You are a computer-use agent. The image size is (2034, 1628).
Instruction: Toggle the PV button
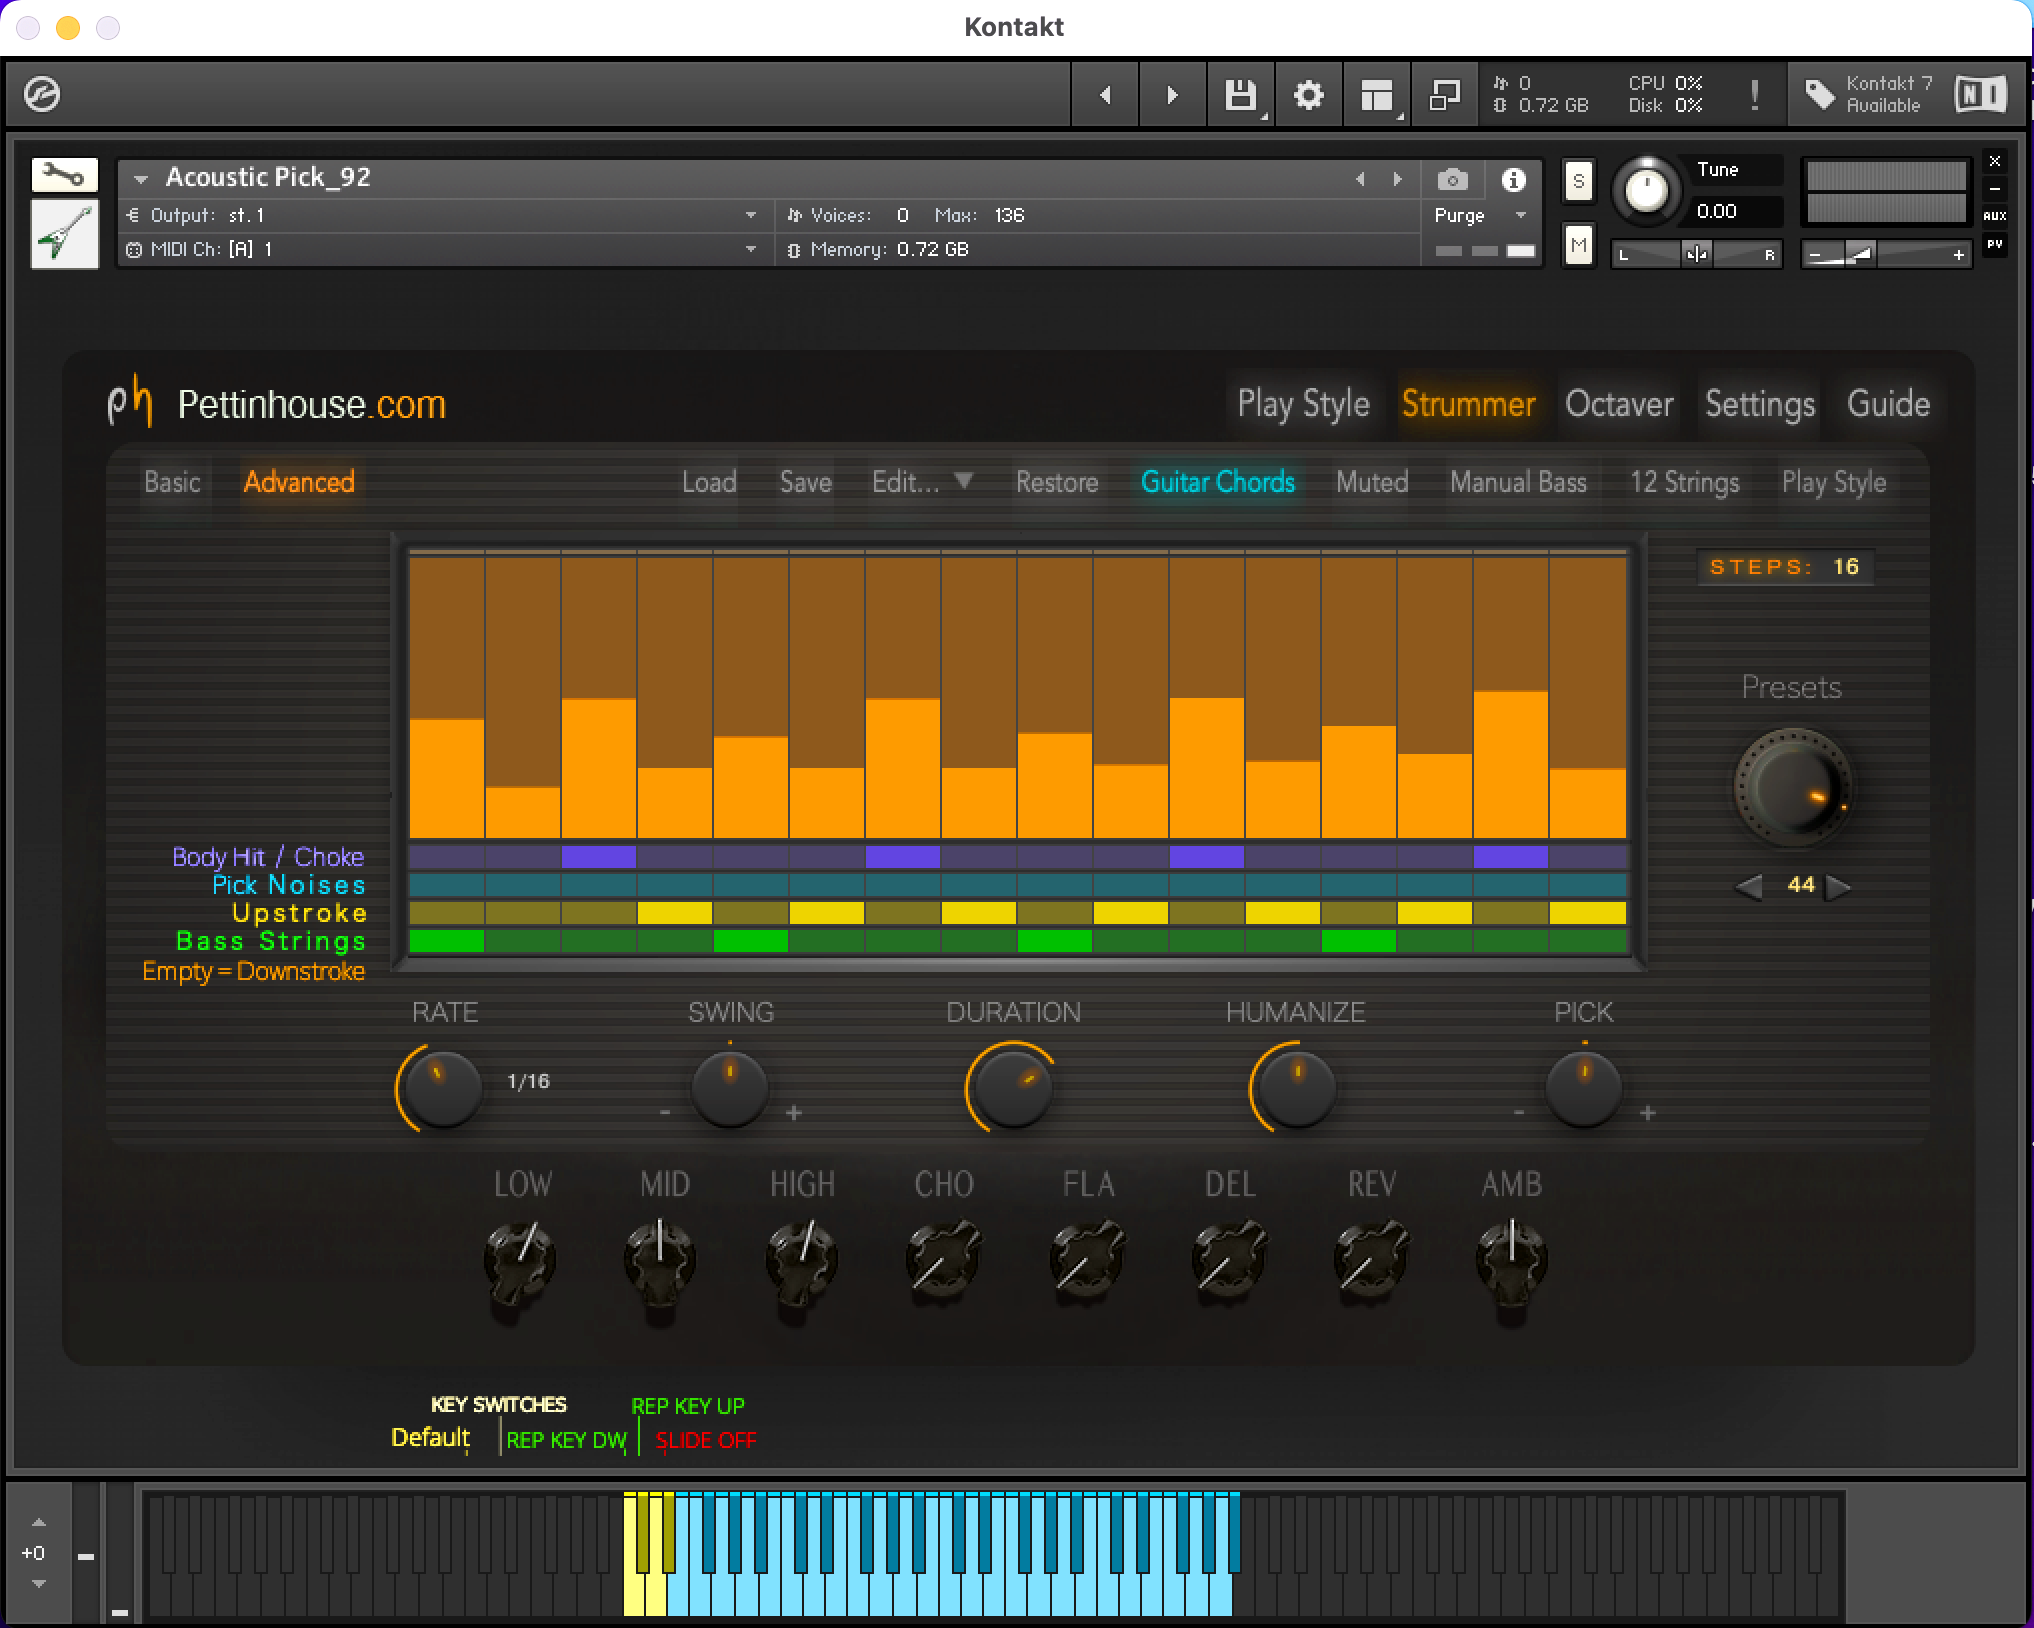1995,244
